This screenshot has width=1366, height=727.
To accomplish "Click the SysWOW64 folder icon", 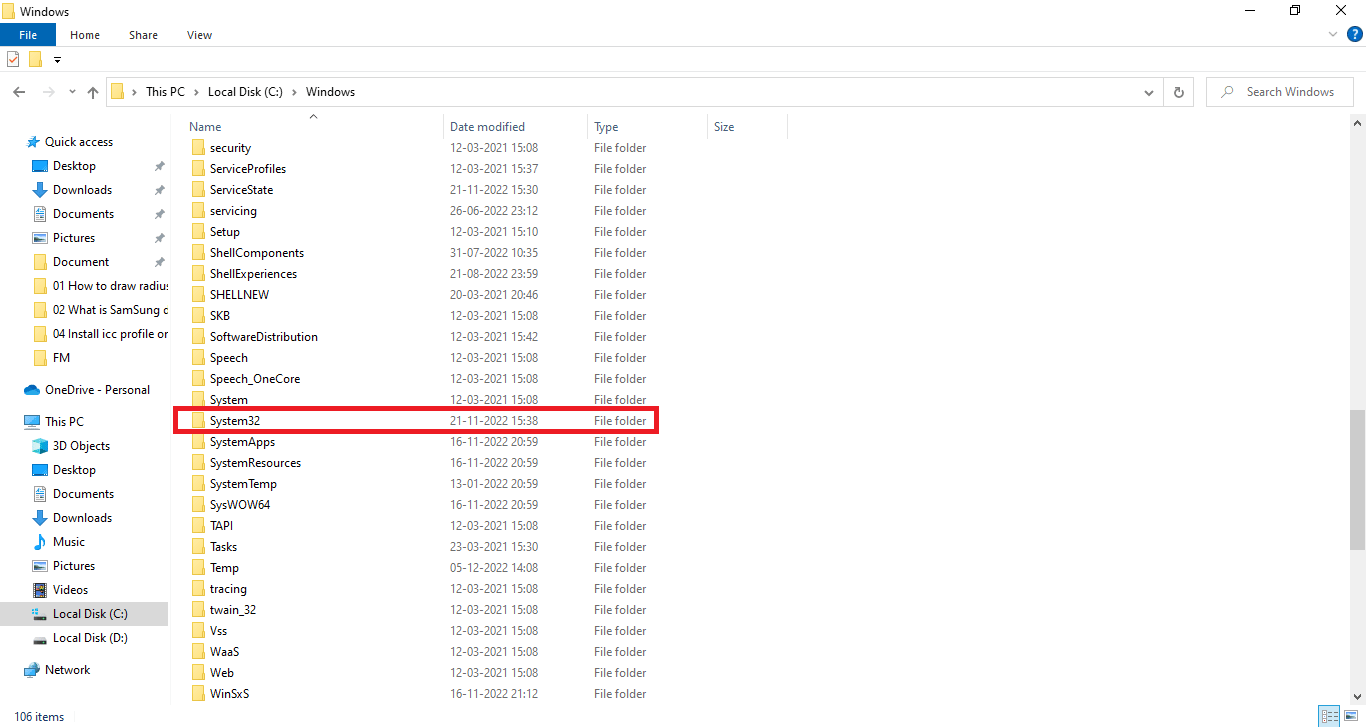I will 198,505.
